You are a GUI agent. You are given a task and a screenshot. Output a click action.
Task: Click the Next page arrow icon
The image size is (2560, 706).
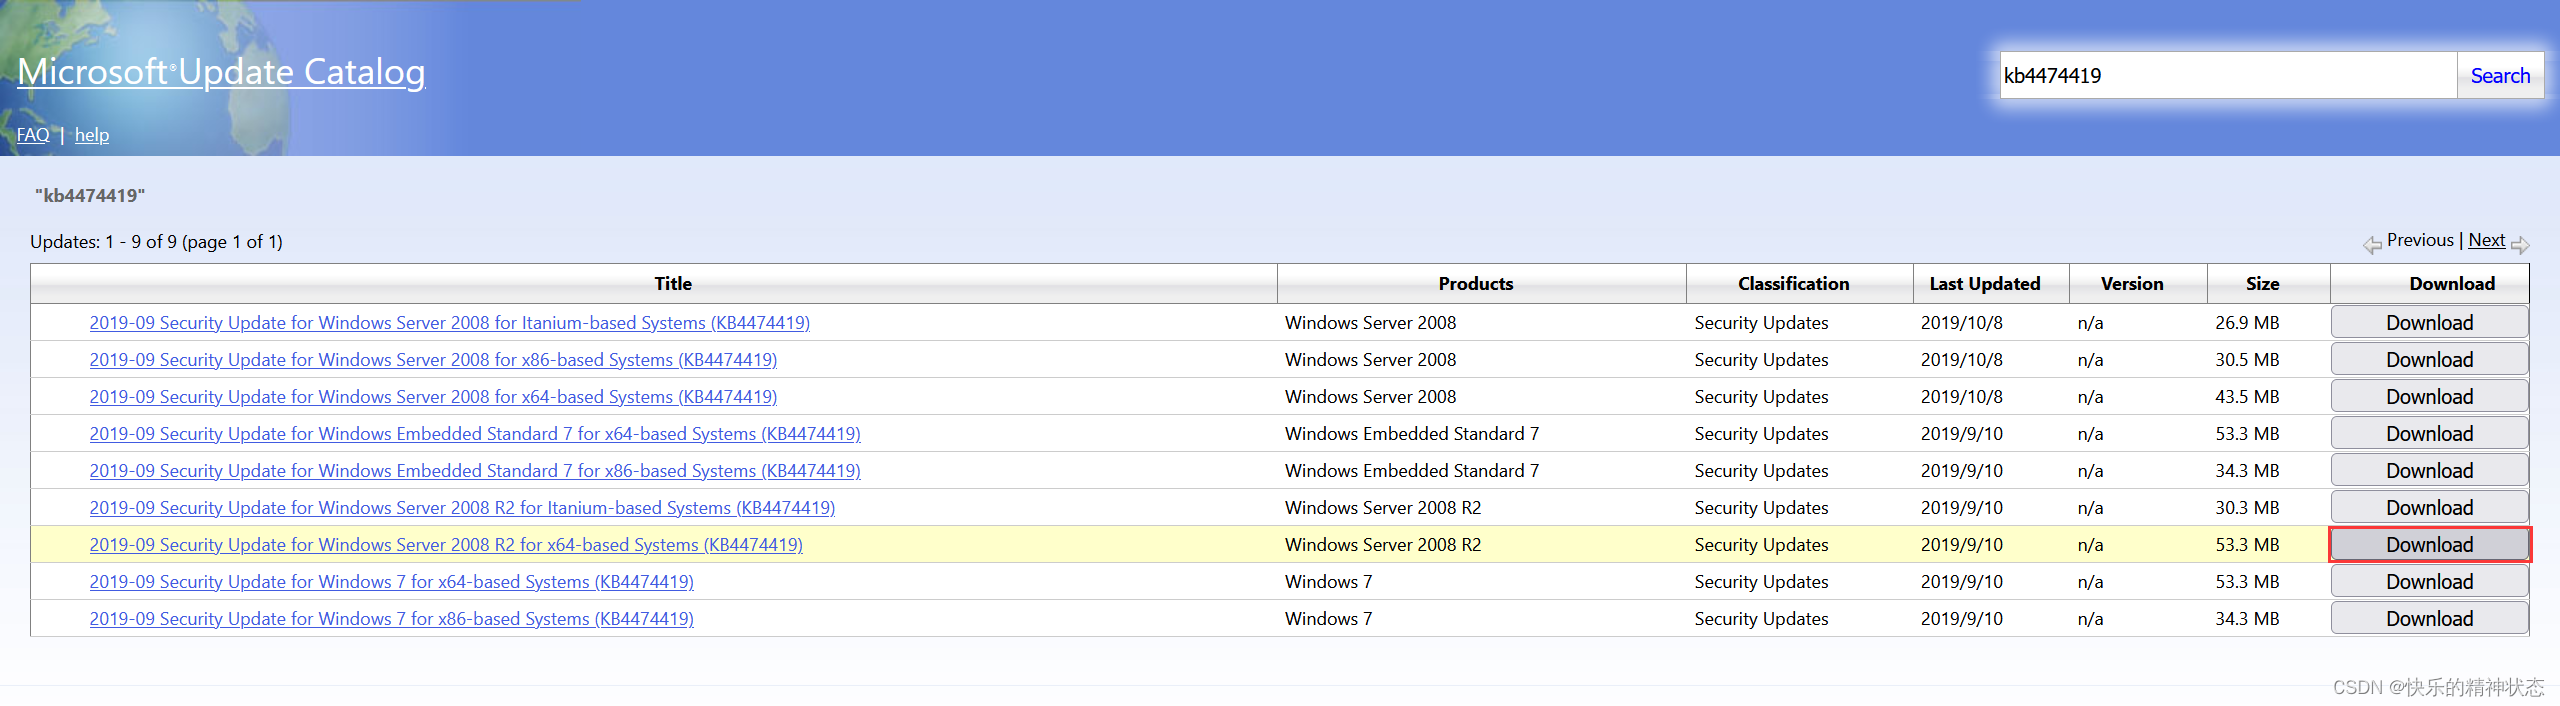coord(2520,244)
